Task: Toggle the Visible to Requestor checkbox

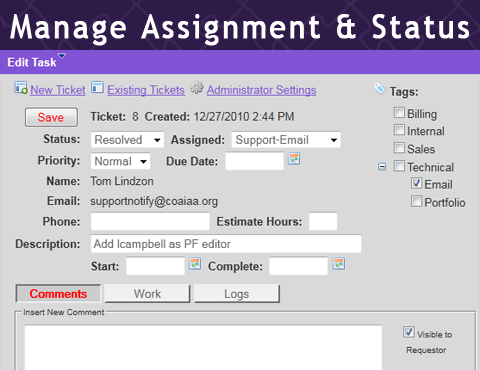Action: point(409,332)
